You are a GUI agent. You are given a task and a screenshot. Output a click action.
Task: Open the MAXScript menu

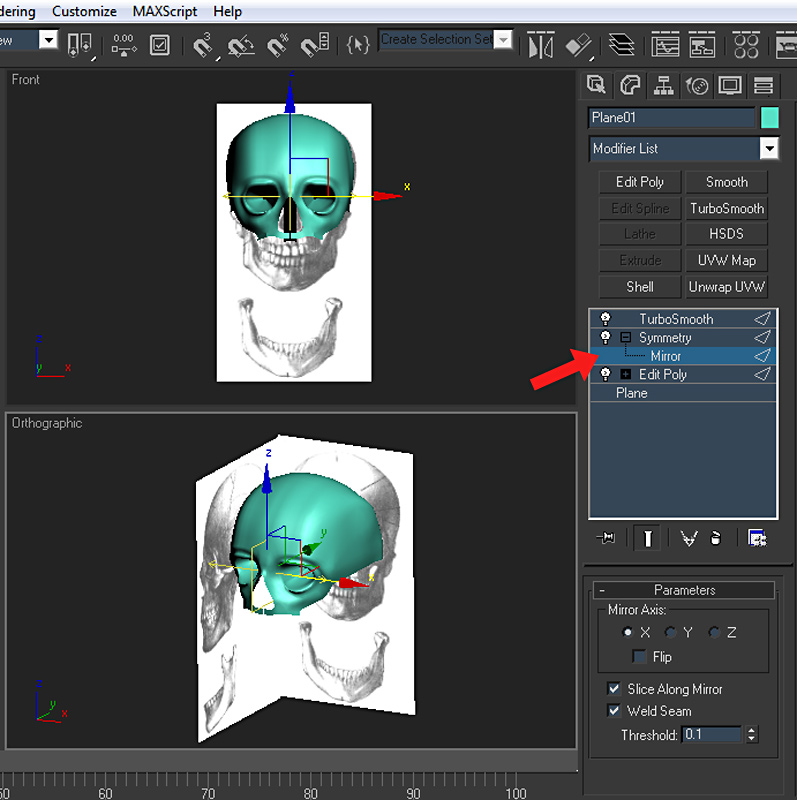165,12
